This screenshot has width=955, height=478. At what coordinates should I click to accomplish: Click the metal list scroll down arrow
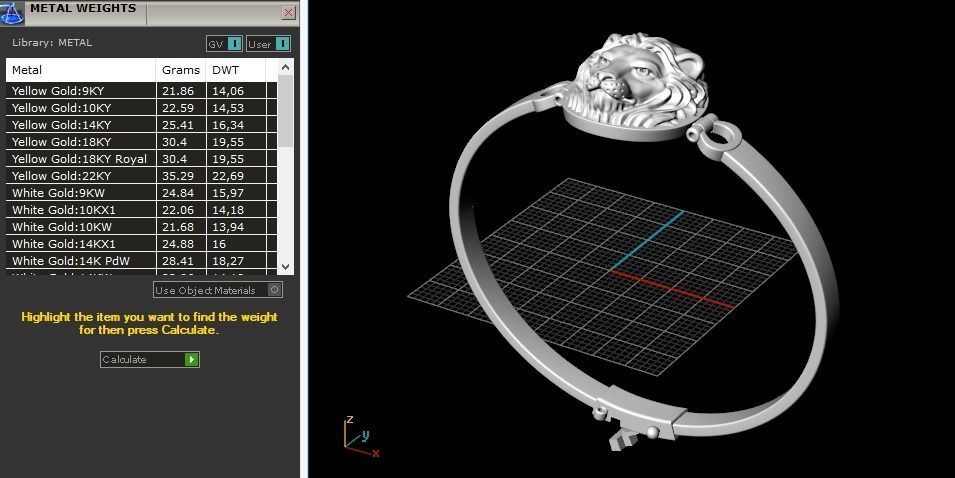[286, 267]
